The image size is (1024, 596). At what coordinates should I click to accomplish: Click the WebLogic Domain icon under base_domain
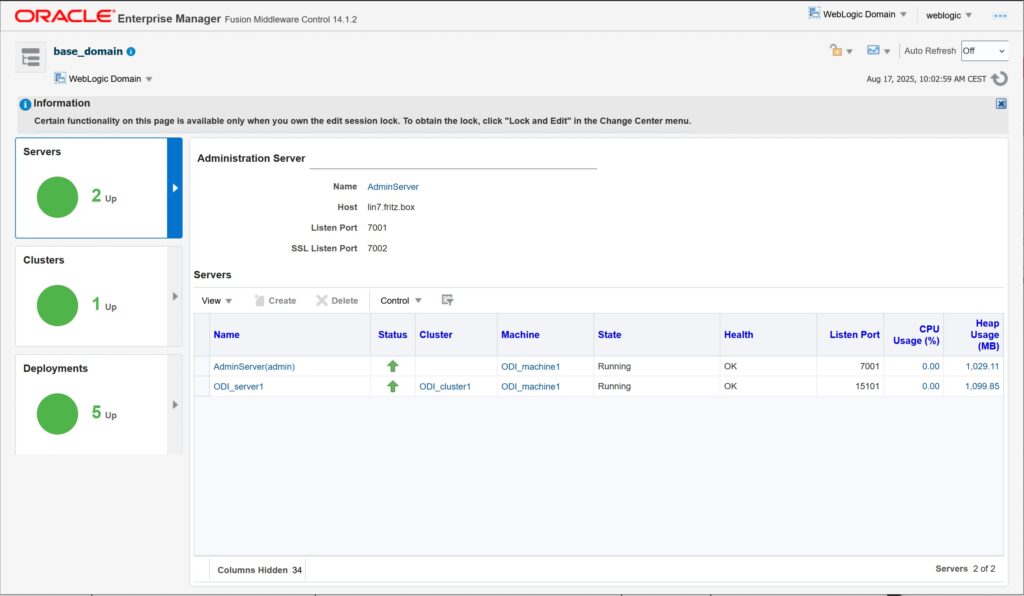click(60, 78)
